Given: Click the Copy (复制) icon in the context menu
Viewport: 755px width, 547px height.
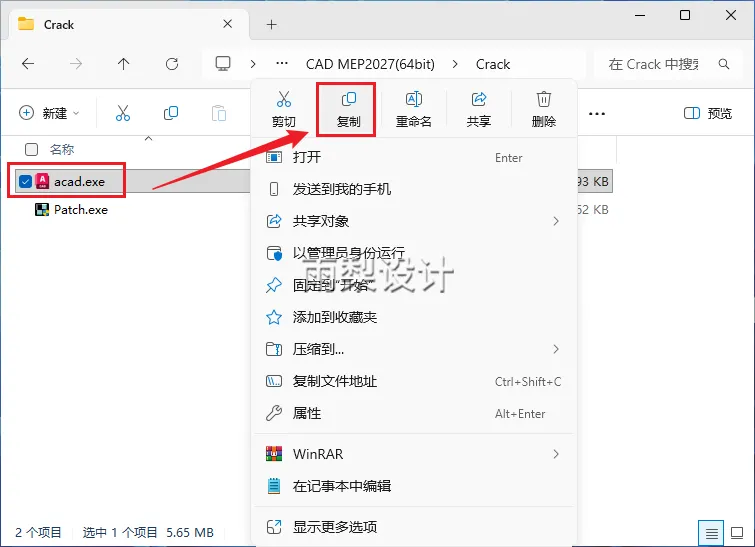Looking at the screenshot, I should point(348,99).
